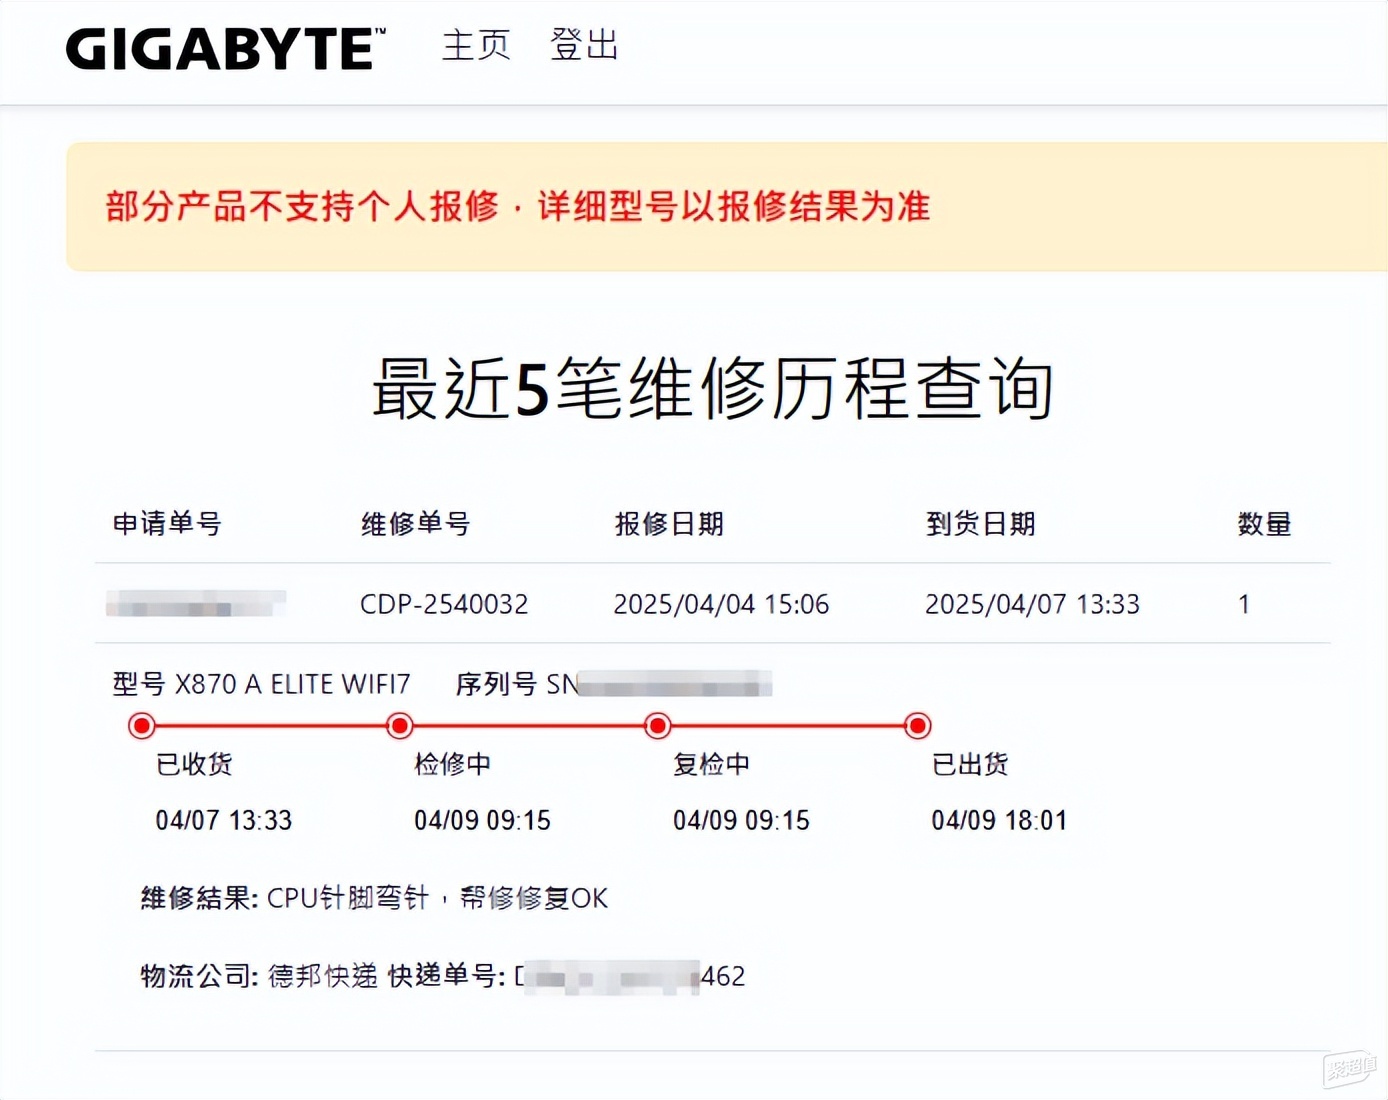1388x1100 pixels.
Task: Click the 已出货 progress step marker
Action: click(x=917, y=726)
